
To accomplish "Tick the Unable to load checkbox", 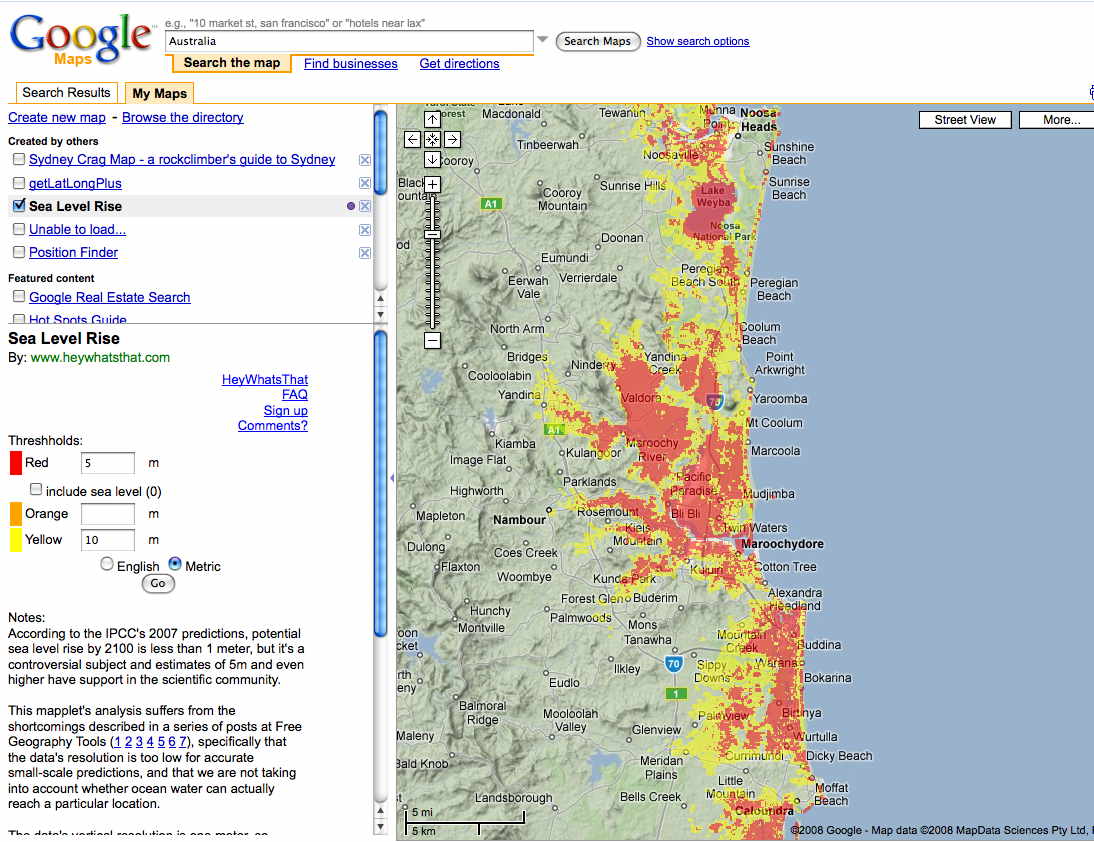I will [x=19, y=229].
